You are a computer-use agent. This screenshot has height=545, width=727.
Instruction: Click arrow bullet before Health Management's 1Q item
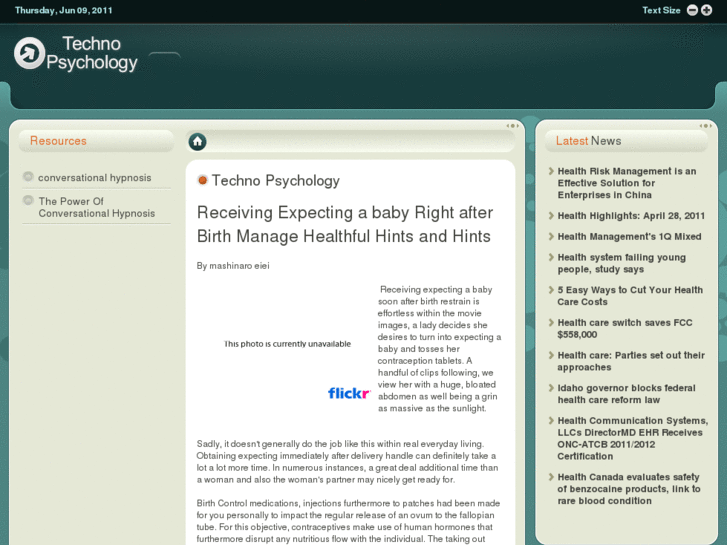pyautogui.click(x=551, y=237)
